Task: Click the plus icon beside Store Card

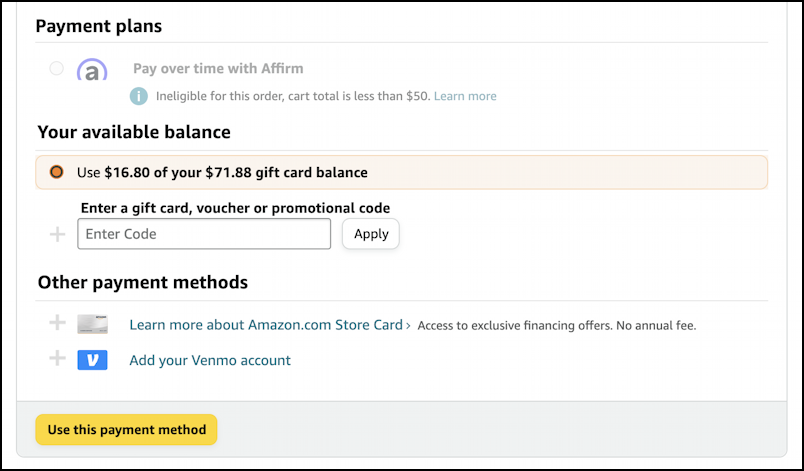Action: (57, 324)
